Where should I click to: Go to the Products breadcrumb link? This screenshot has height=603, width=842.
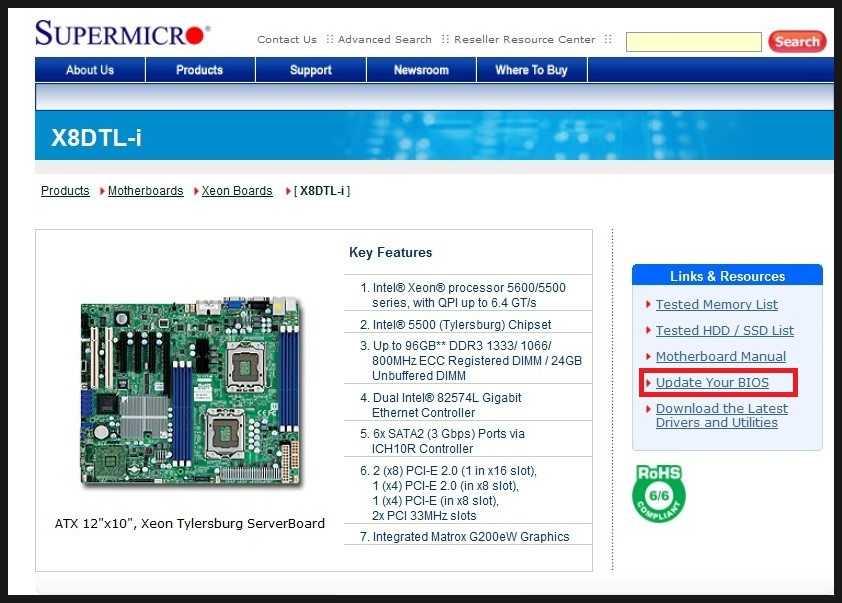point(65,191)
